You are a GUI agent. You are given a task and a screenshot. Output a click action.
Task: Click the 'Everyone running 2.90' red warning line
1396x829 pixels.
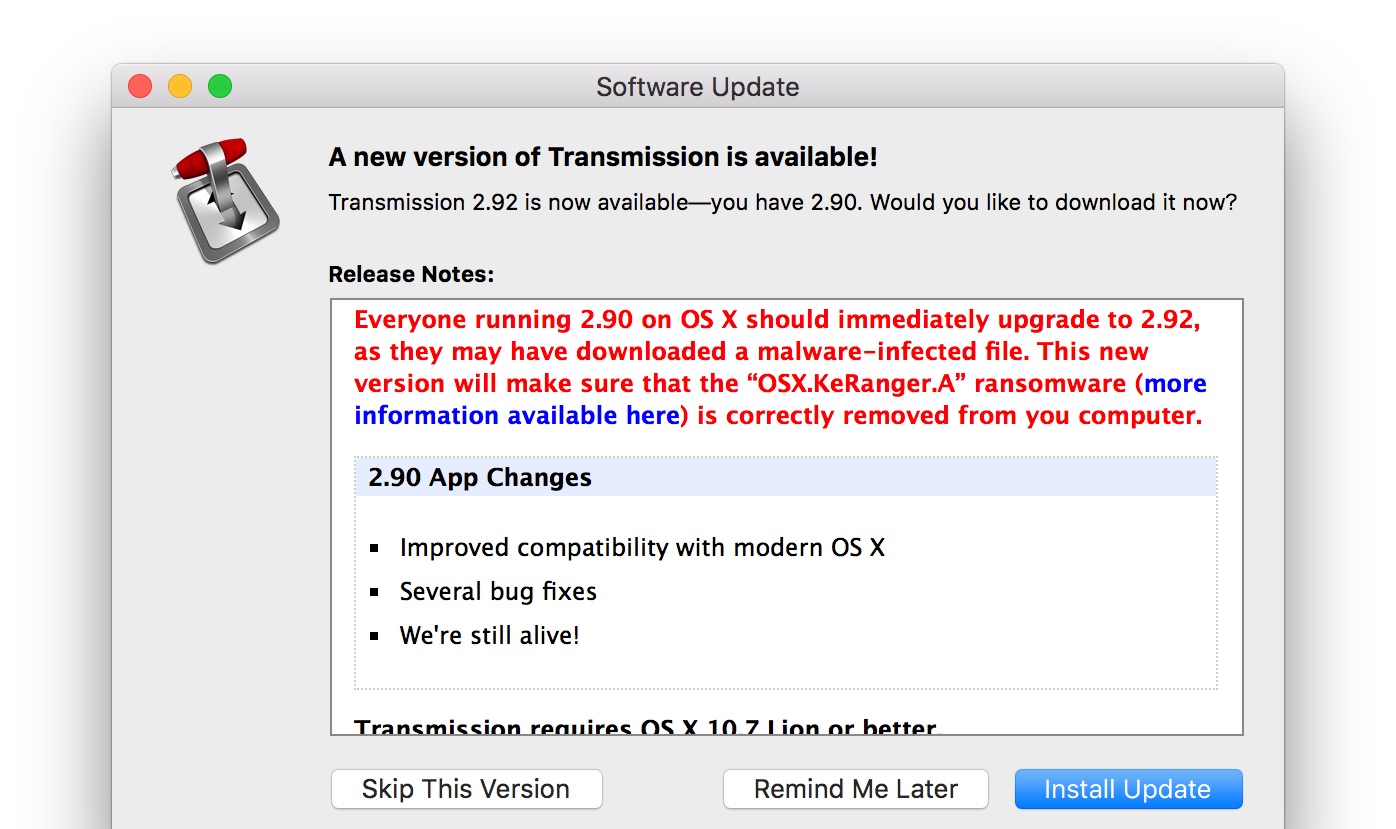tap(776, 320)
